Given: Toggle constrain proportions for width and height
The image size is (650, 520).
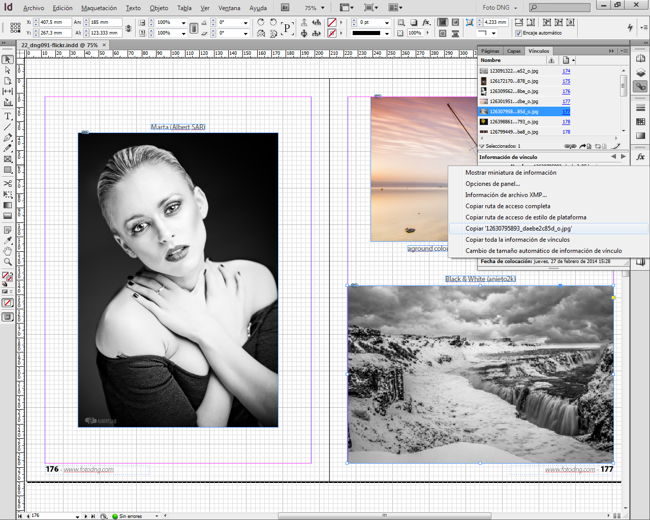Looking at the screenshot, I should (129, 28).
